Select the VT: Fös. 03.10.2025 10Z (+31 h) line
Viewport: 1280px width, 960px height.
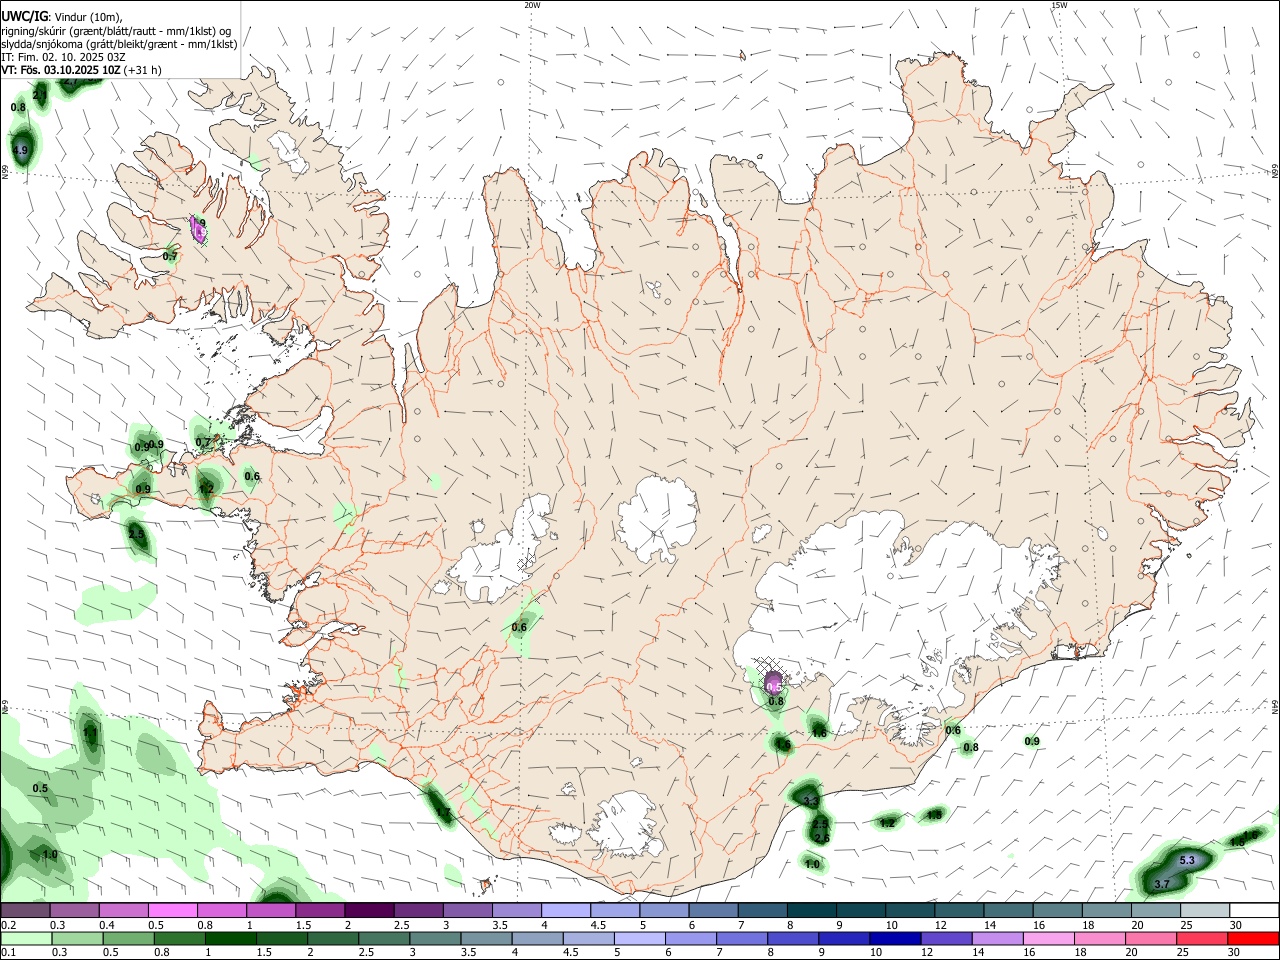81,70
